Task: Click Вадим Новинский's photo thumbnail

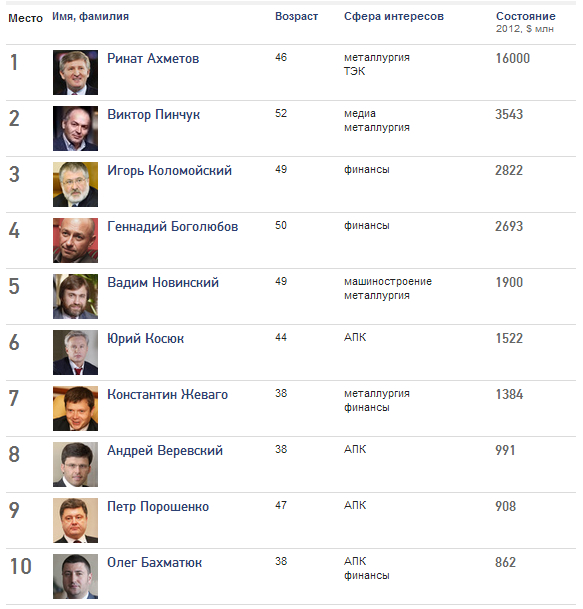Action: (75, 296)
